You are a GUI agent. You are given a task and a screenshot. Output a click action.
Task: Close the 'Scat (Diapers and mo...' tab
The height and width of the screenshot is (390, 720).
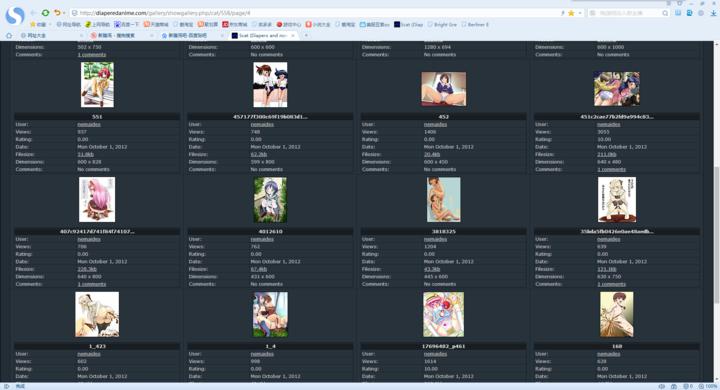293,35
